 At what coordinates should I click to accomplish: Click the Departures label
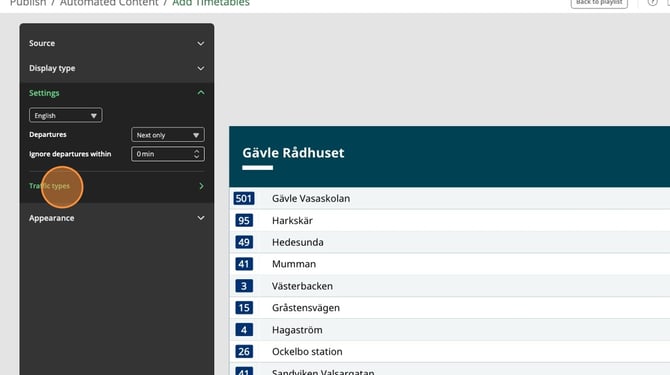[x=48, y=135]
